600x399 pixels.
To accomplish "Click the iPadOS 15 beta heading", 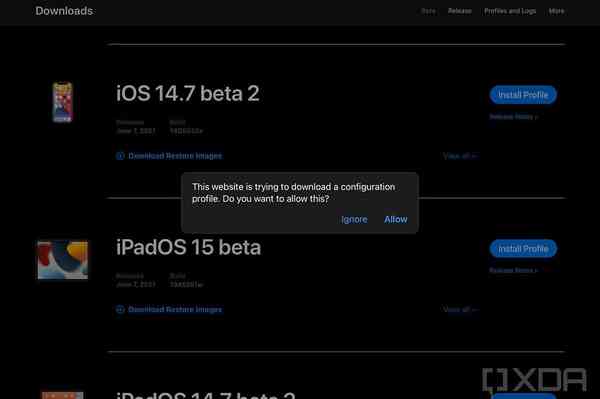I will (x=188, y=247).
